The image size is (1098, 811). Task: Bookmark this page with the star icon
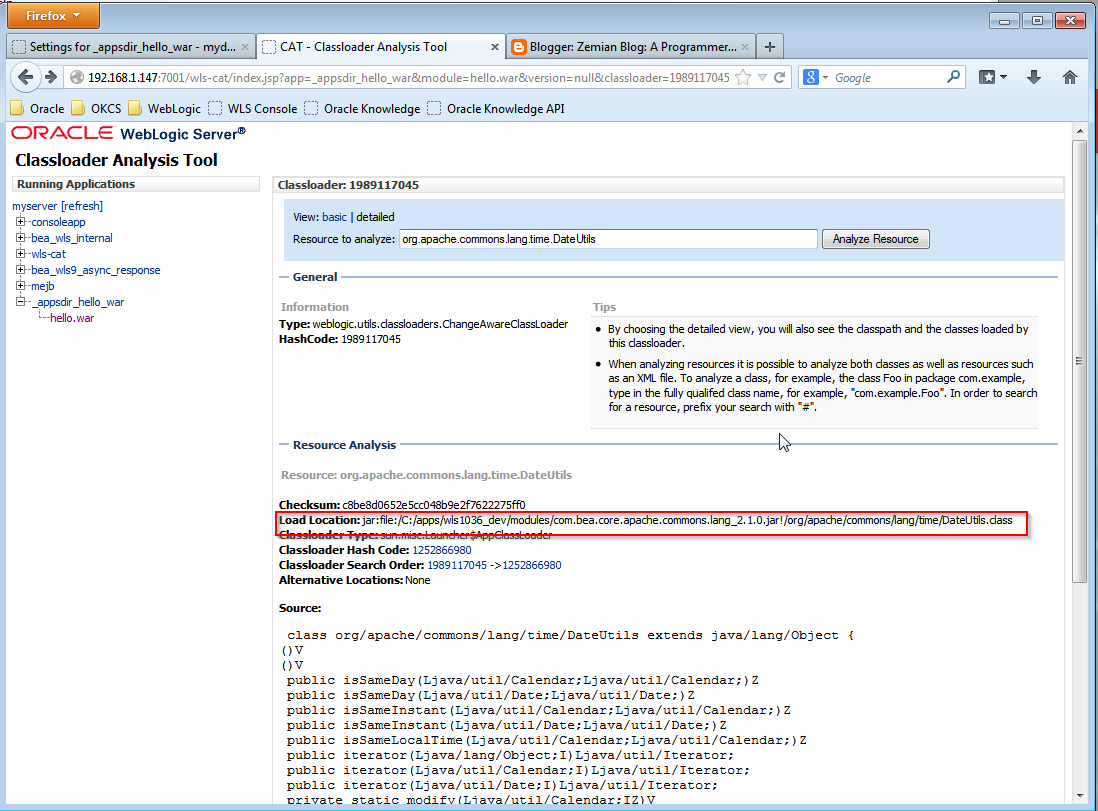pyautogui.click(x=743, y=78)
